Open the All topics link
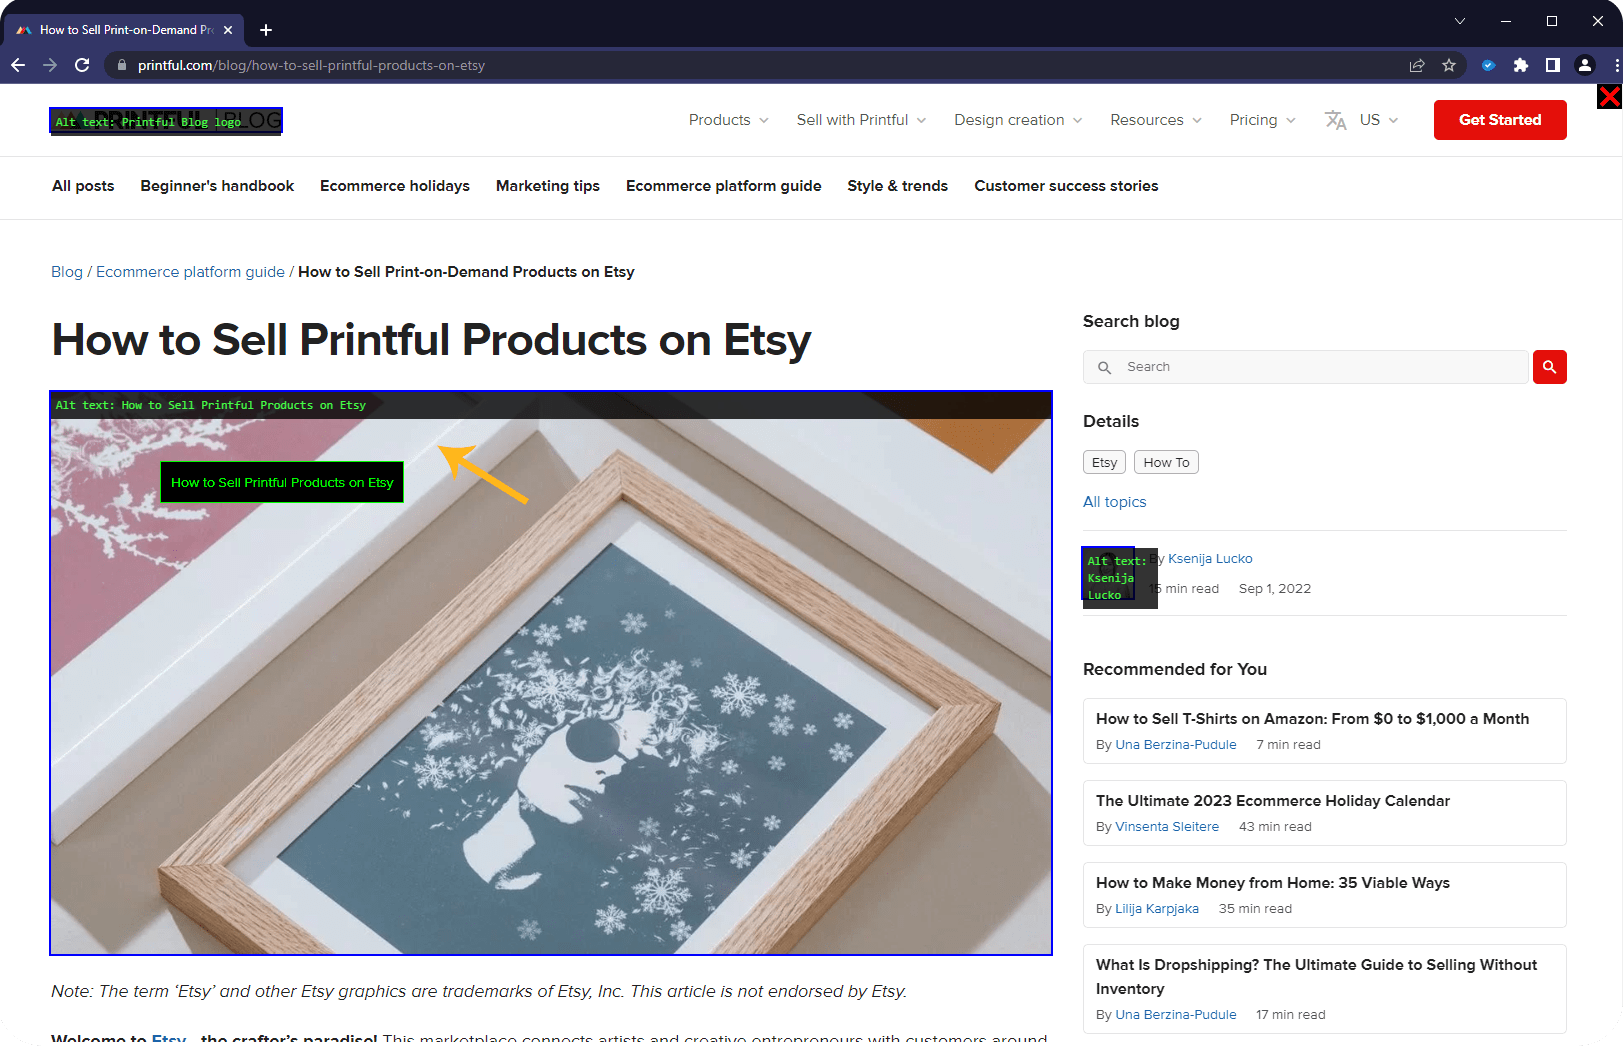The height and width of the screenshot is (1046, 1623). click(x=1115, y=502)
